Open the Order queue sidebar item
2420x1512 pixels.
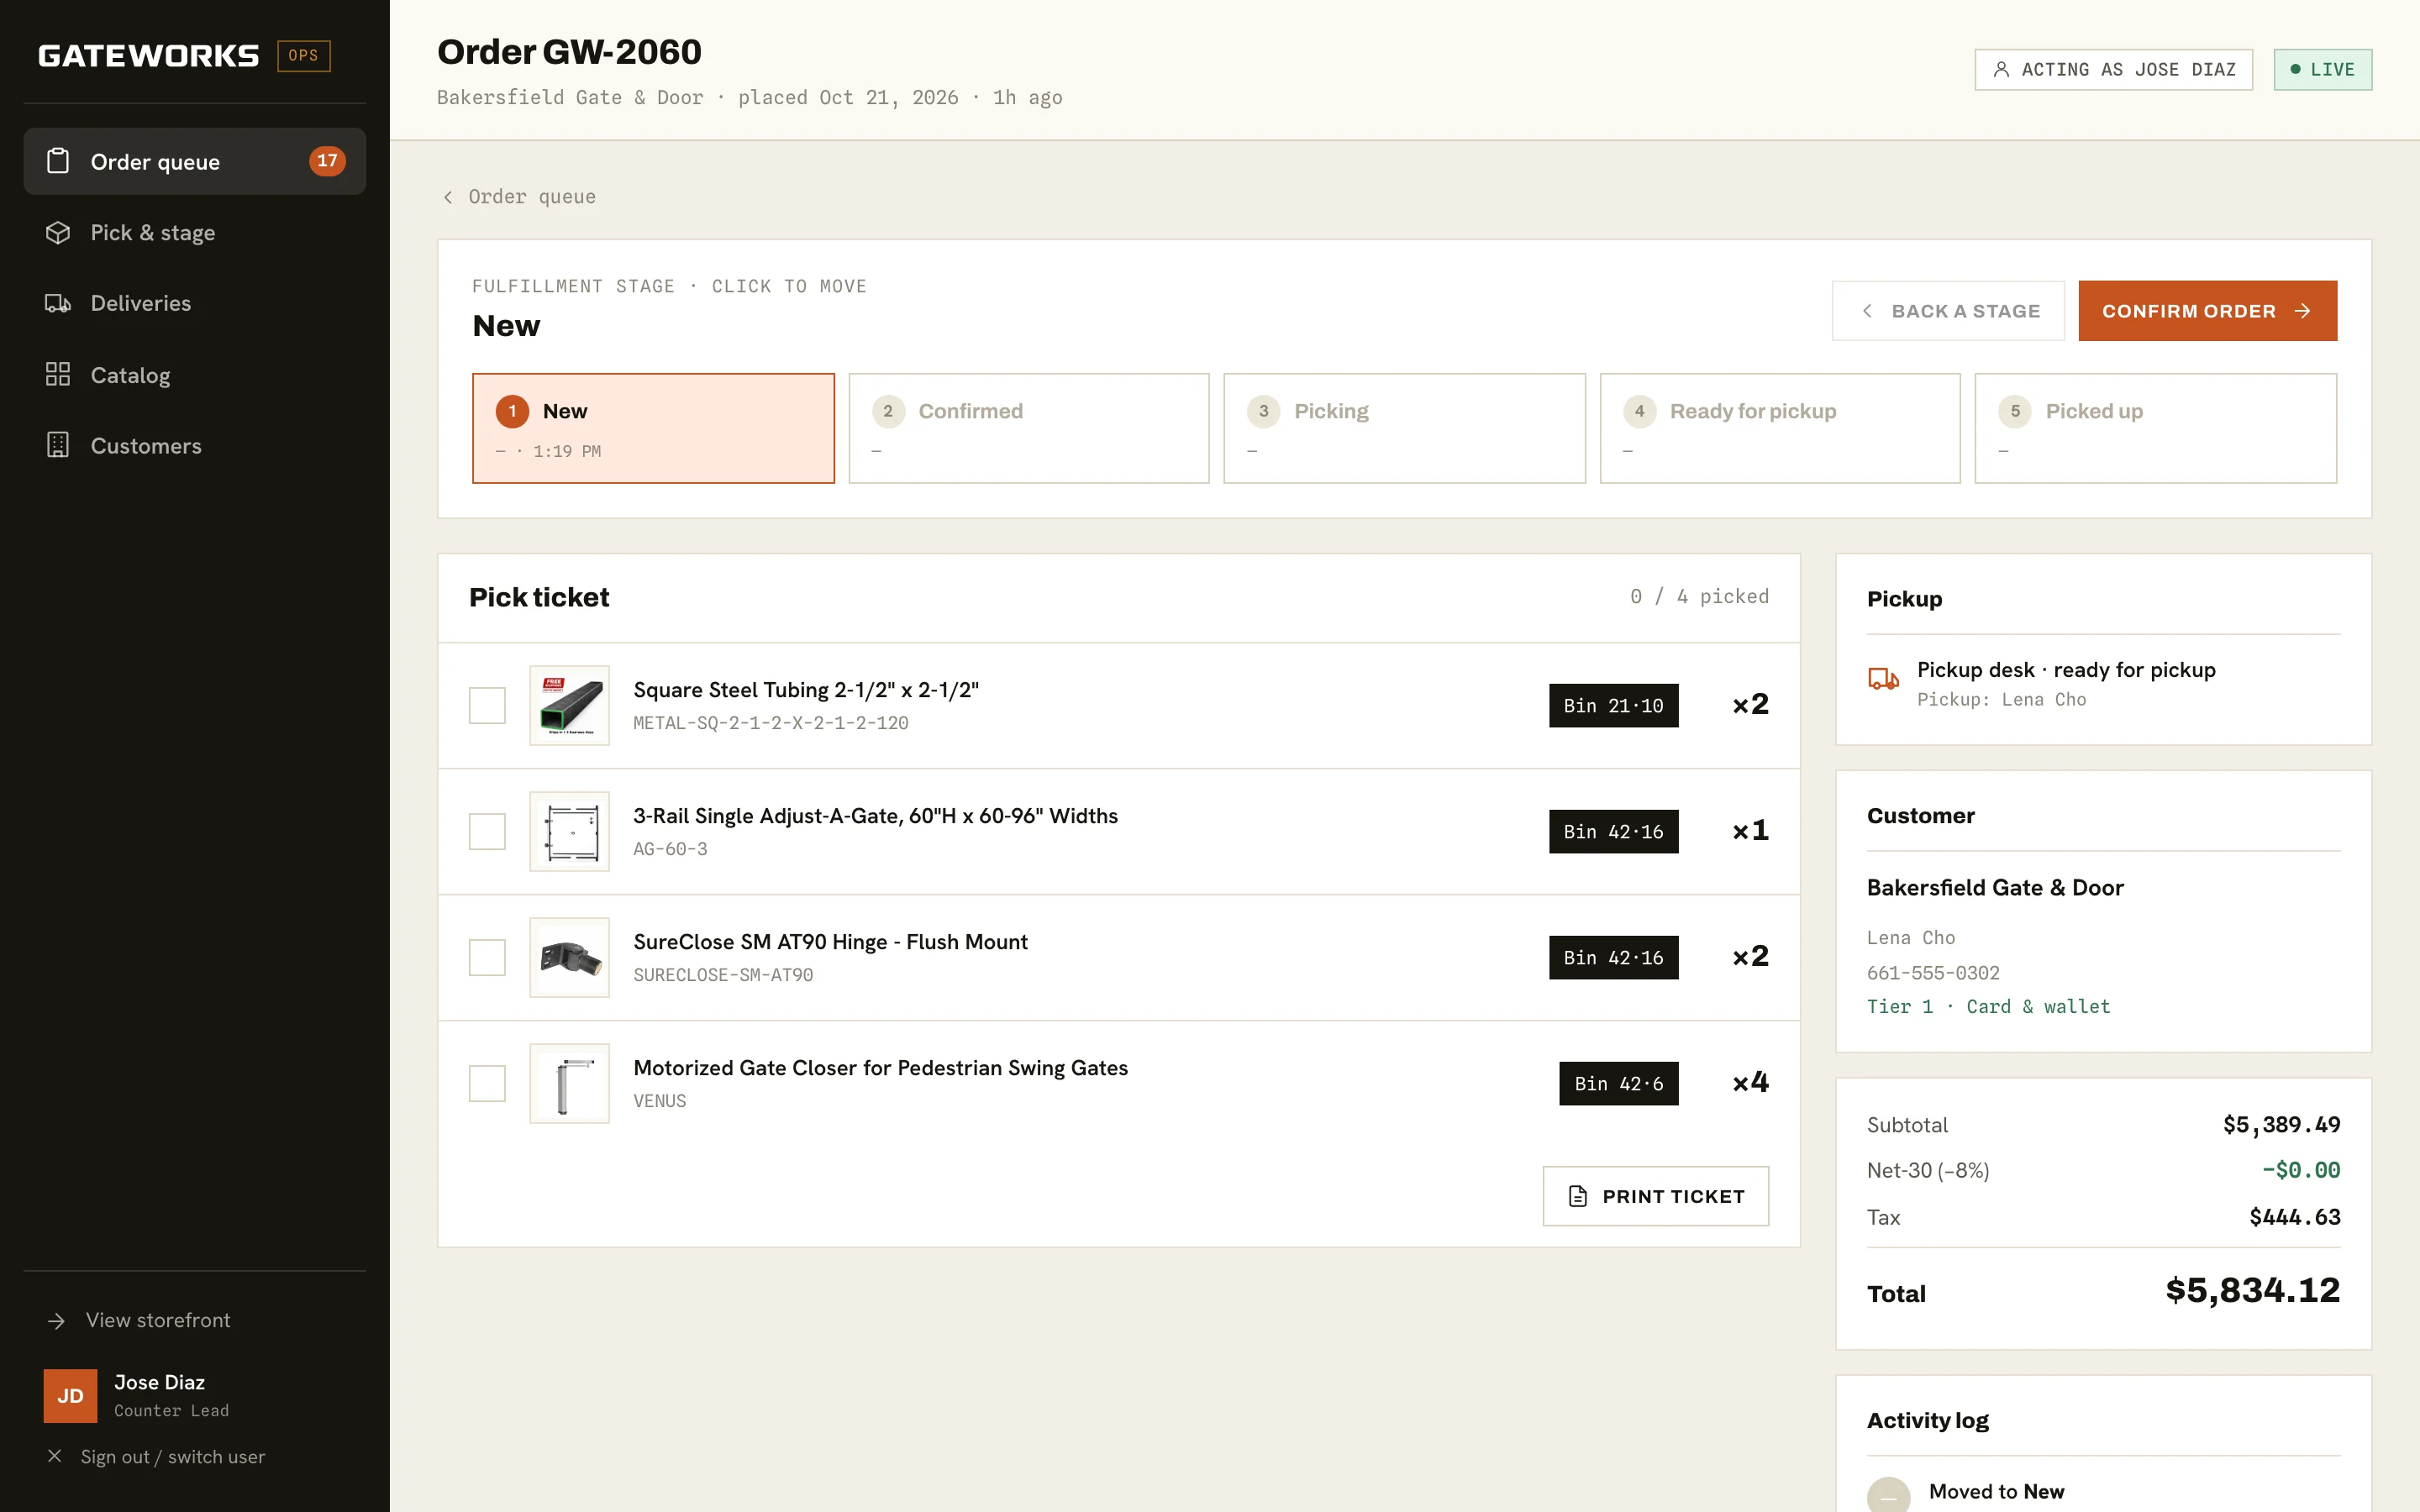point(194,161)
